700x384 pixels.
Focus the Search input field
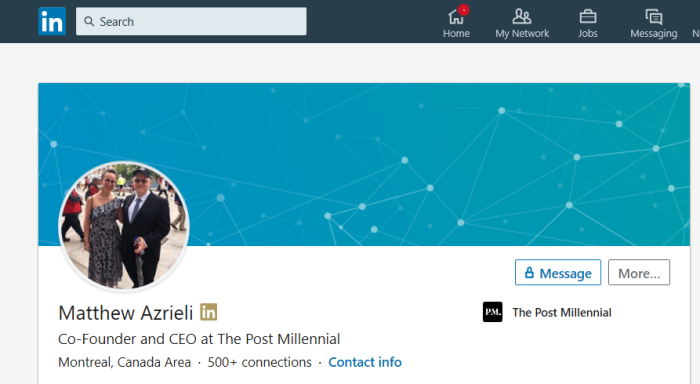191,21
